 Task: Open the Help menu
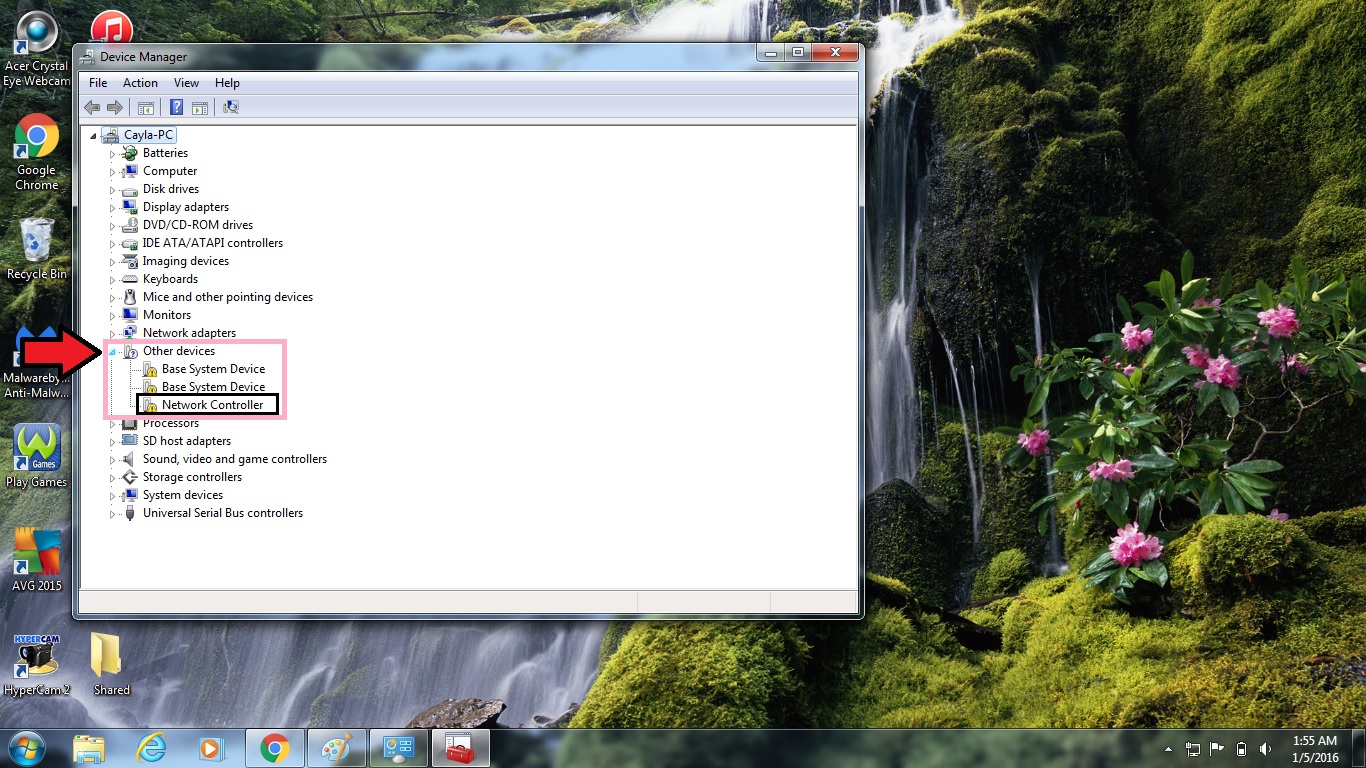pos(227,83)
